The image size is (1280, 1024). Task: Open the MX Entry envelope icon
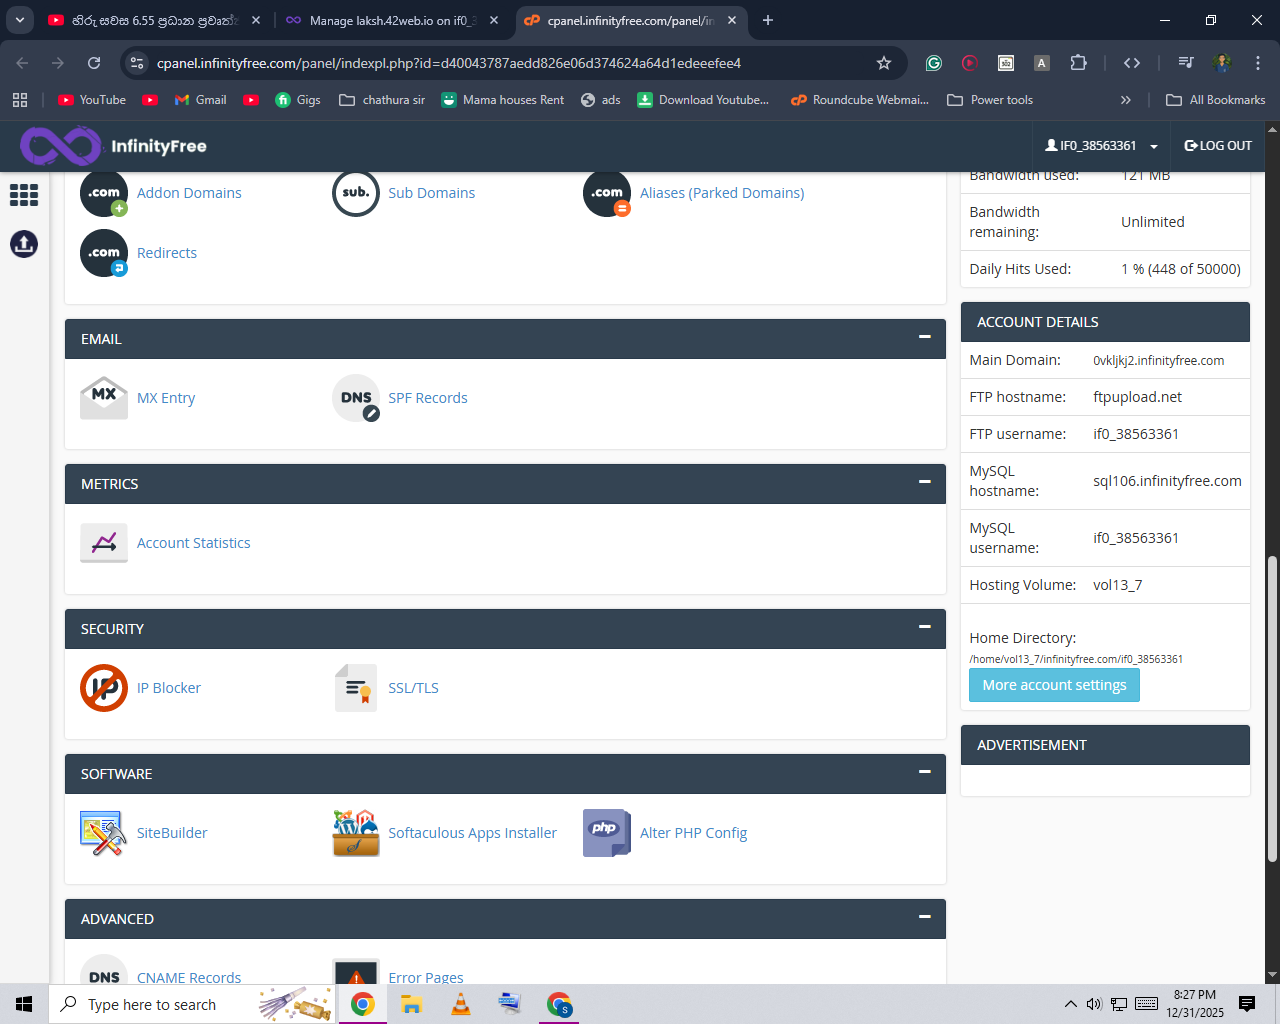[104, 398]
